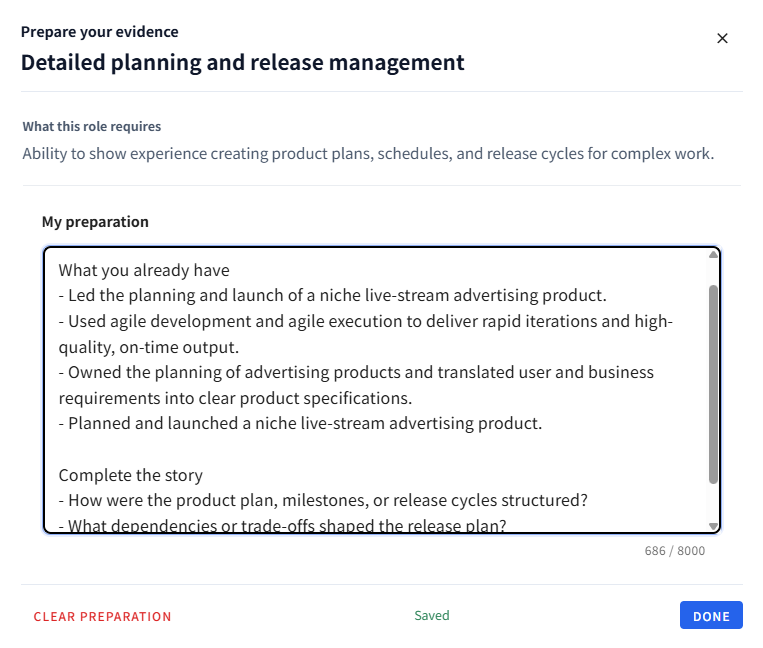The height and width of the screenshot is (648, 763).
Task: Click the 'Used agile development' line
Action: coord(365,334)
